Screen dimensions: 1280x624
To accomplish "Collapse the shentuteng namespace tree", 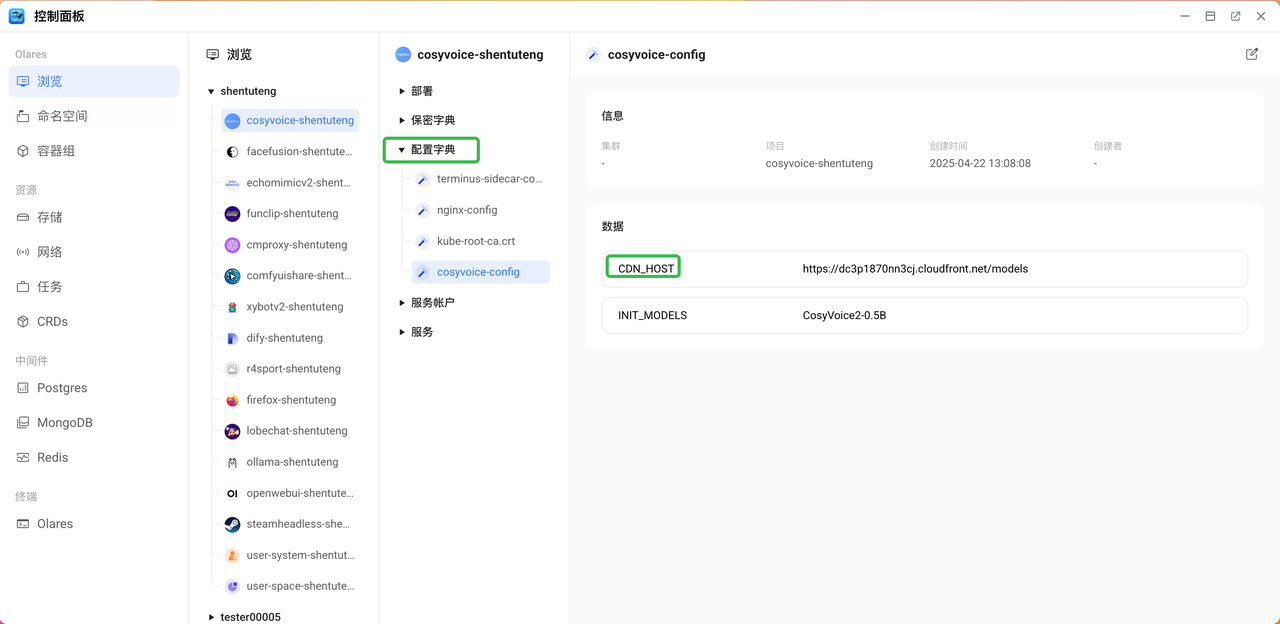I will 211,91.
